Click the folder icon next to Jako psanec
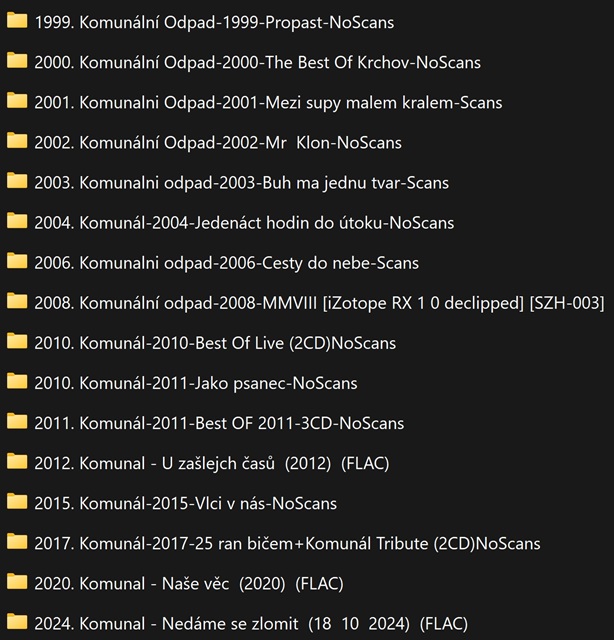Viewport: 614px width, 640px height. (x=17, y=381)
